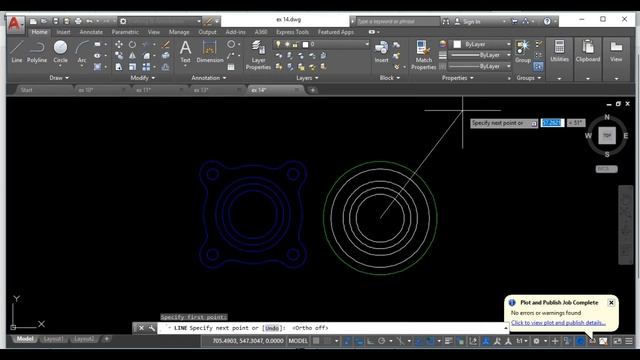Click the TOP face of ViewCube

click(x=607, y=136)
